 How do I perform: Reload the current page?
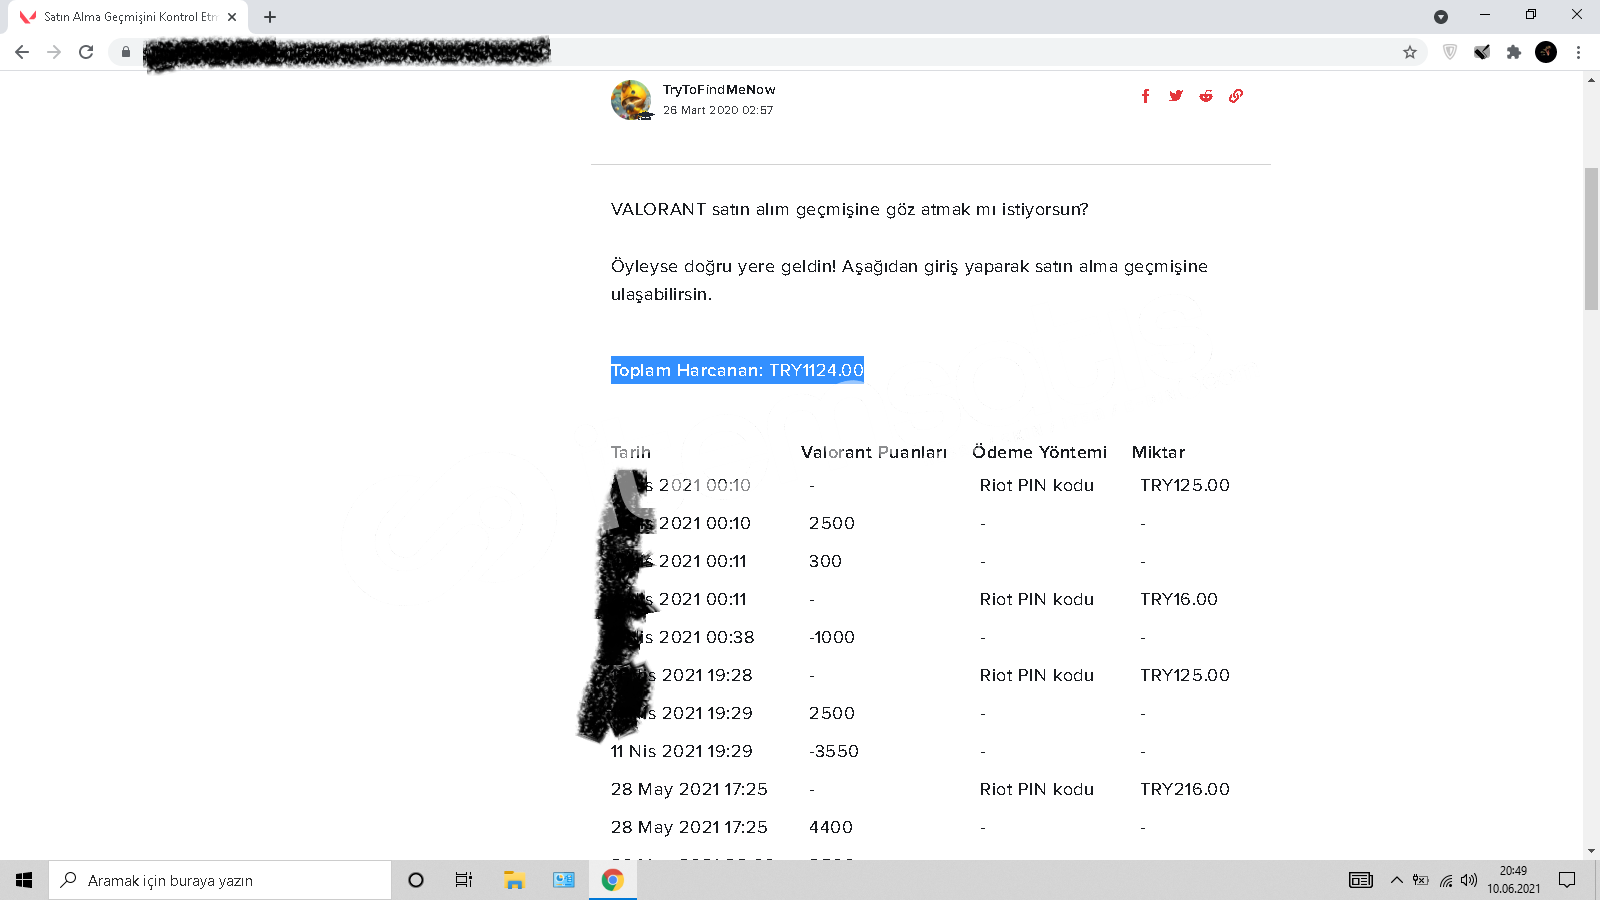click(86, 52)
